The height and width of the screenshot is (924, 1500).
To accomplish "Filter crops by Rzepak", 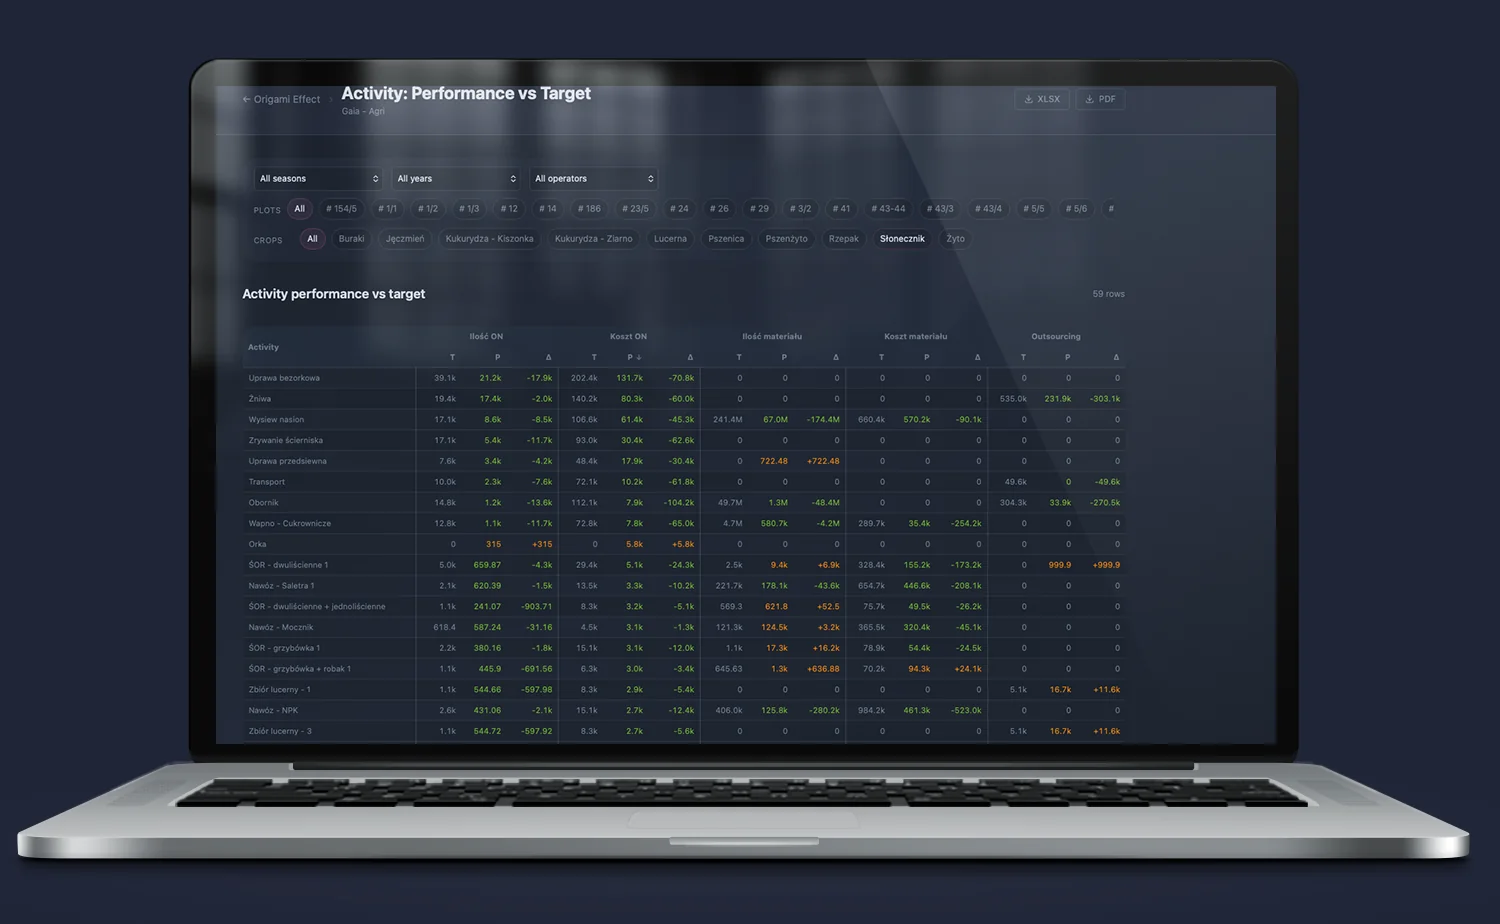I will point(843,239).
